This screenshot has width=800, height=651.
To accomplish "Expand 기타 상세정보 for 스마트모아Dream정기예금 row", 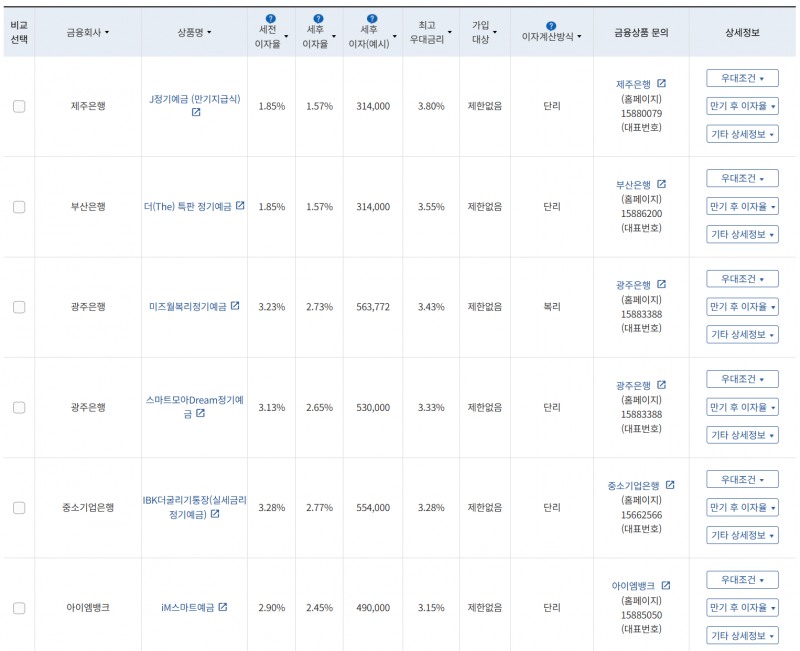I will coord(742,435).
